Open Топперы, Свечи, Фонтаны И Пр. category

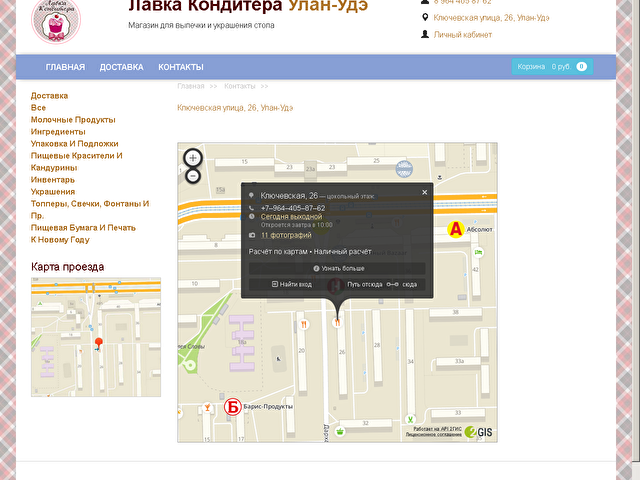pos(90,209)
